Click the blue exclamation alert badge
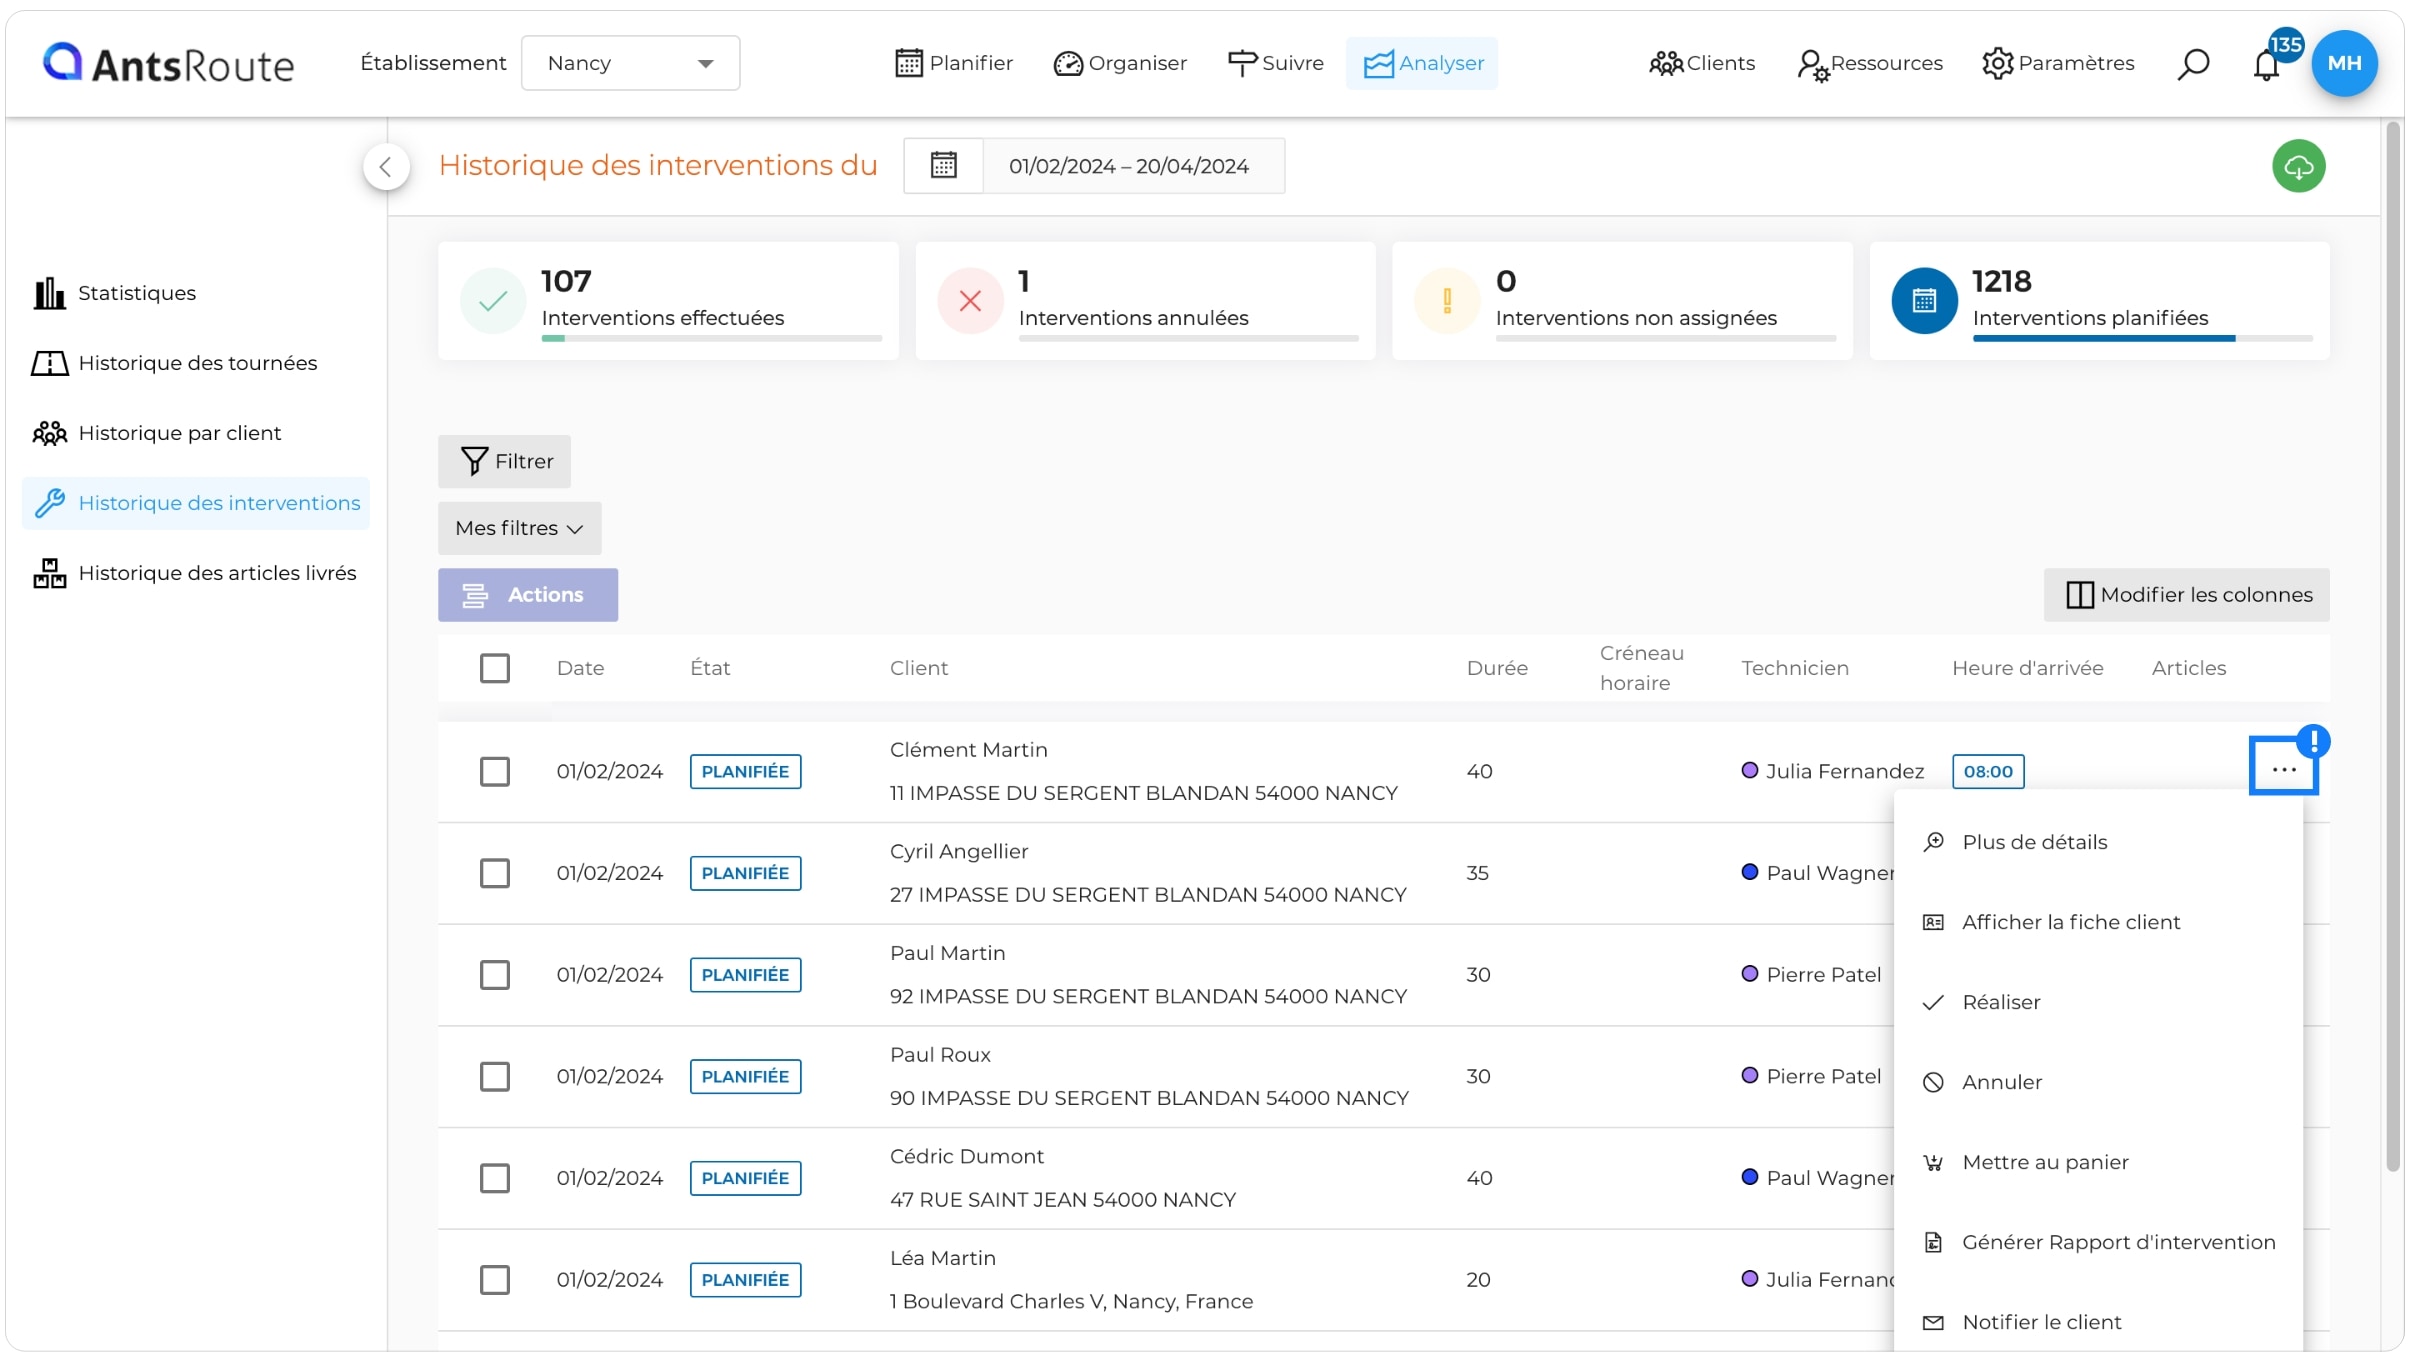 pos(2313,741)
